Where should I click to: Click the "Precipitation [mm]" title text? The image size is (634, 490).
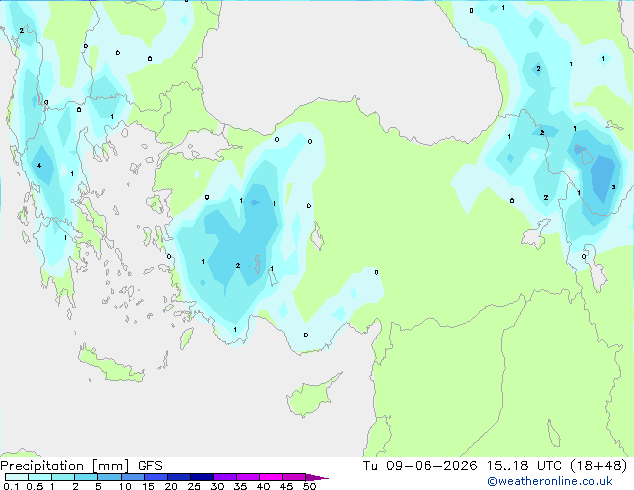pos(65,466)
